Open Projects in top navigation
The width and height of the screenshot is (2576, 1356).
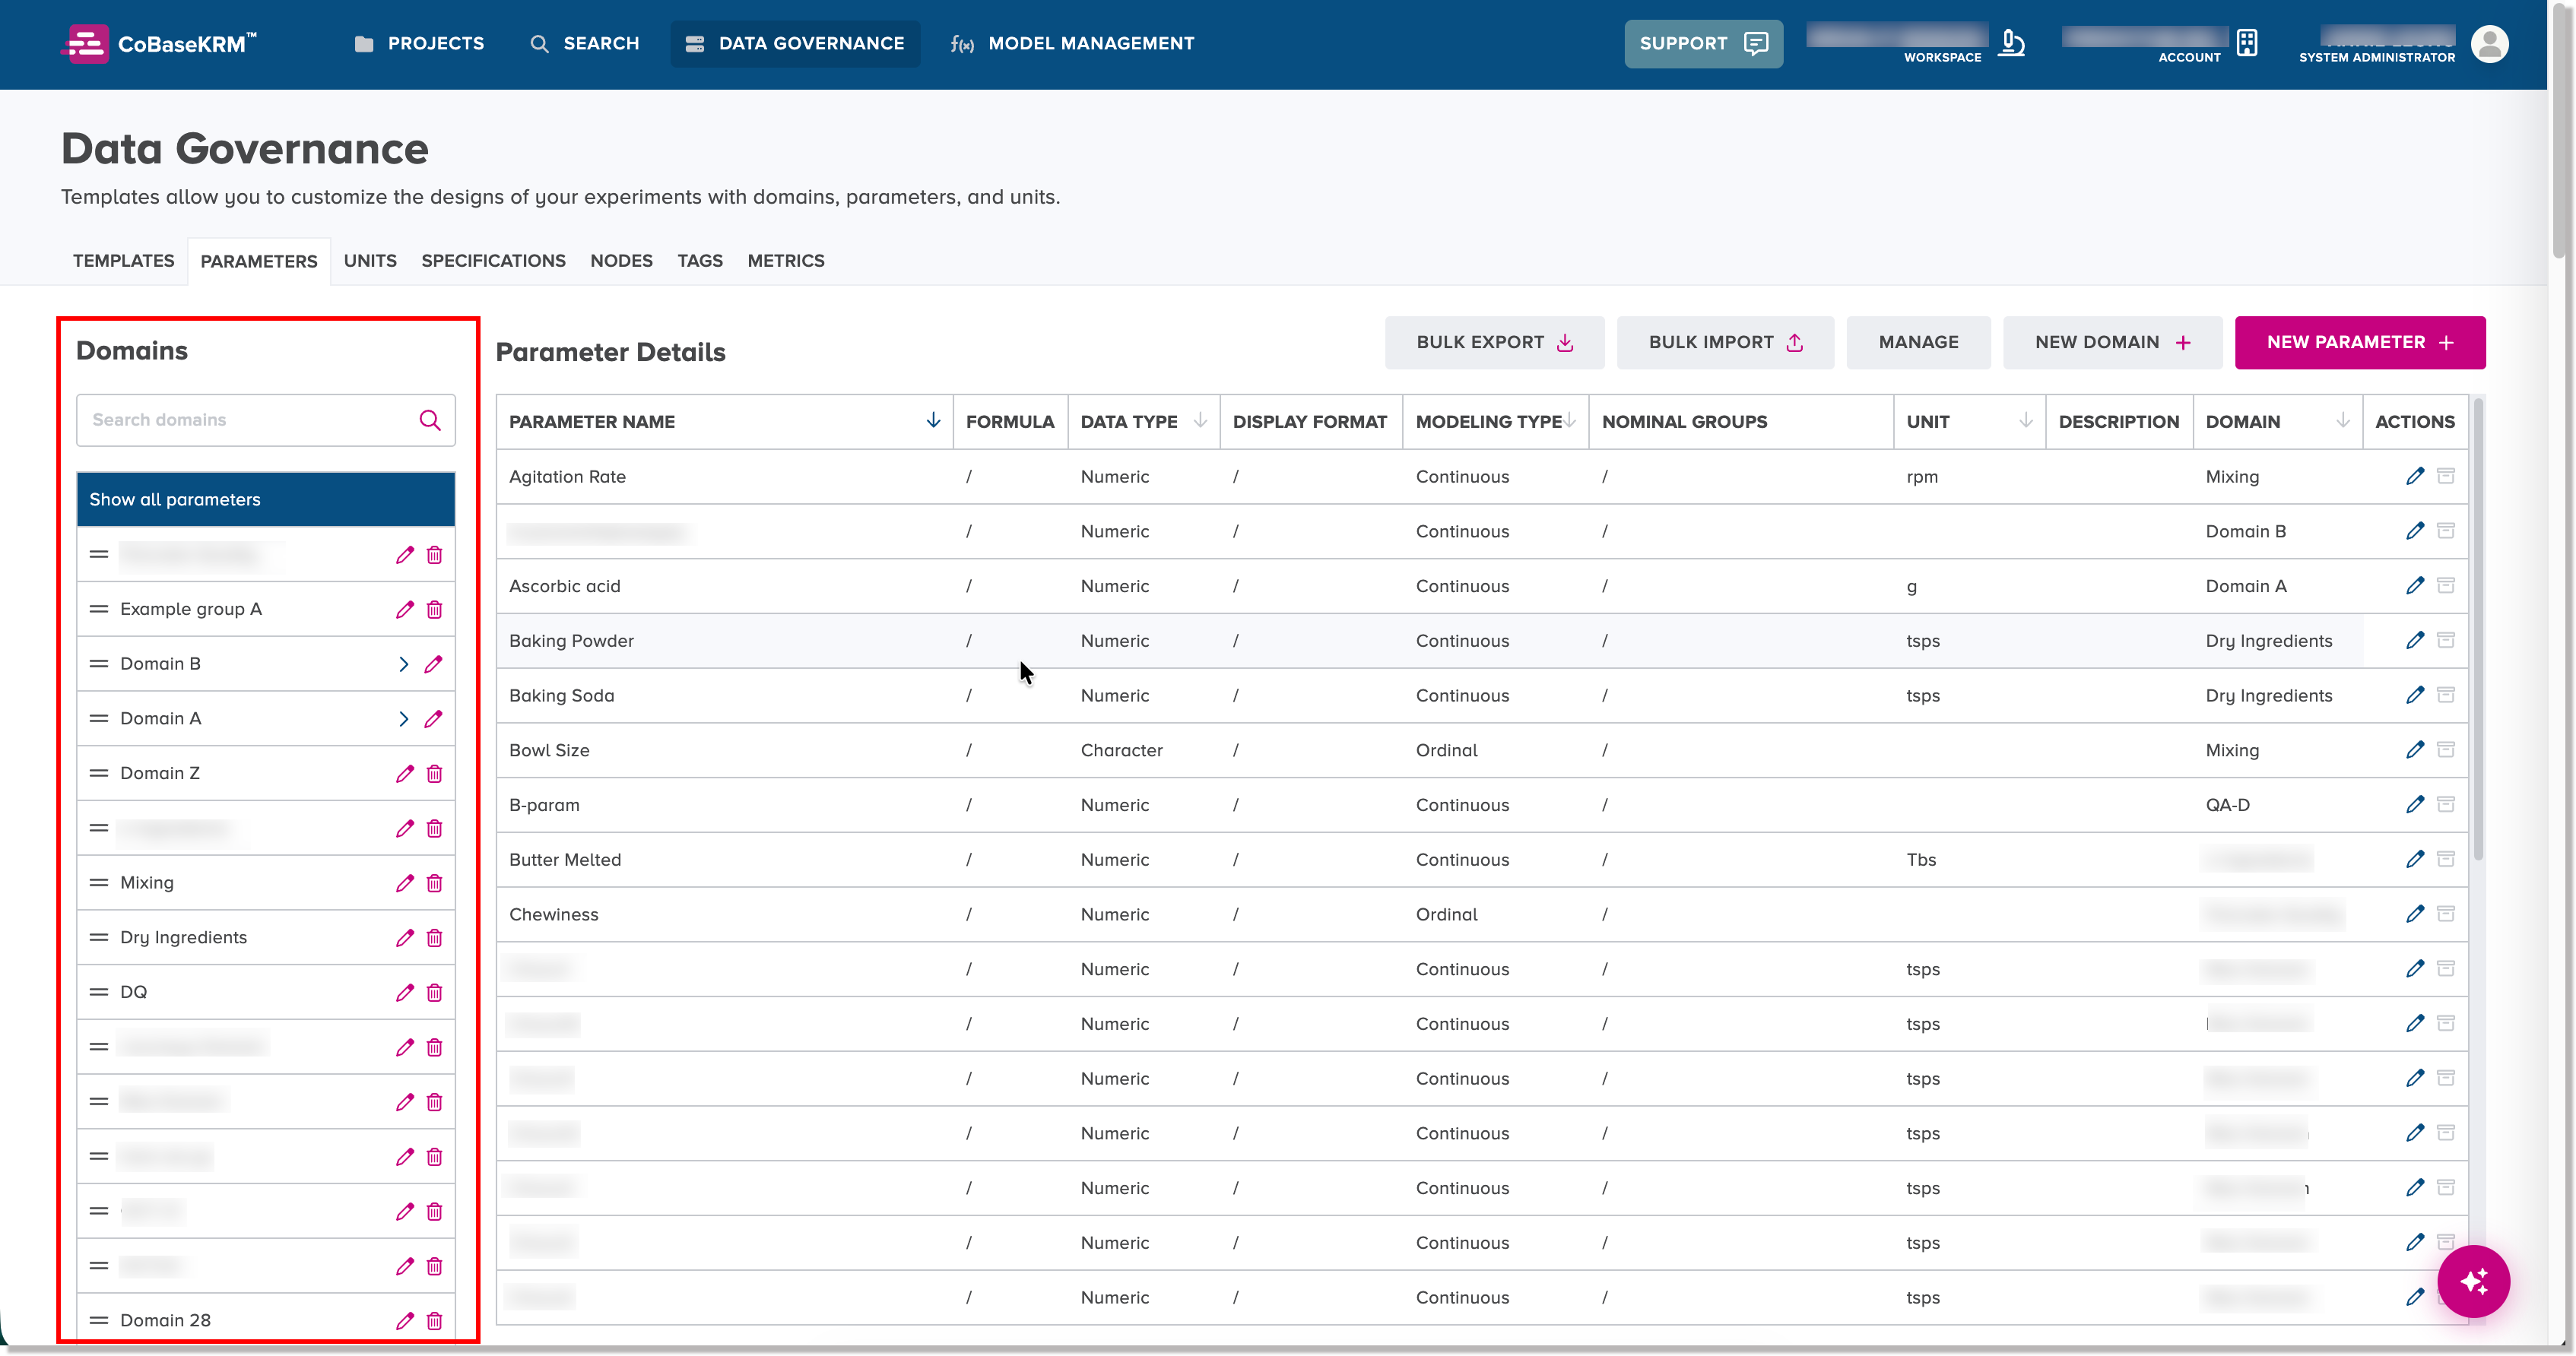419,44
